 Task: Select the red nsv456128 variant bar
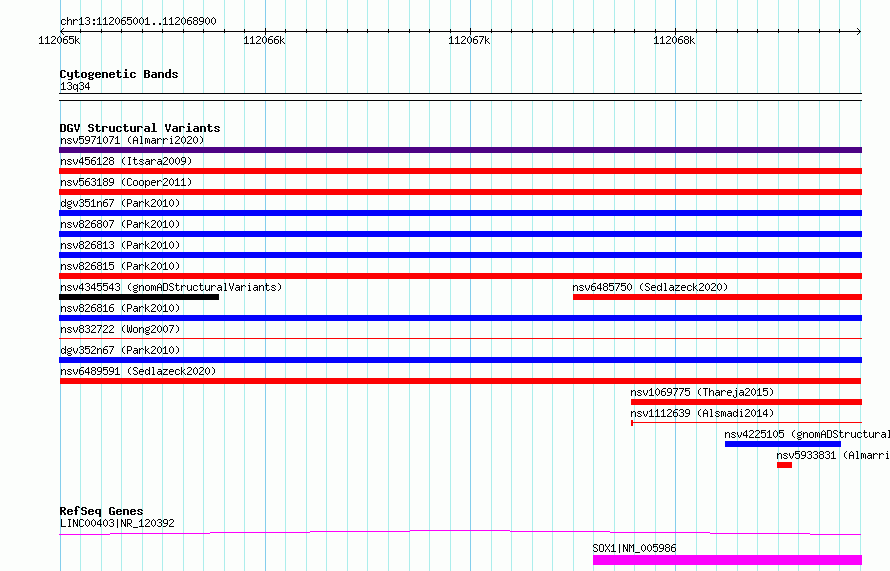(x=460, y=171)
